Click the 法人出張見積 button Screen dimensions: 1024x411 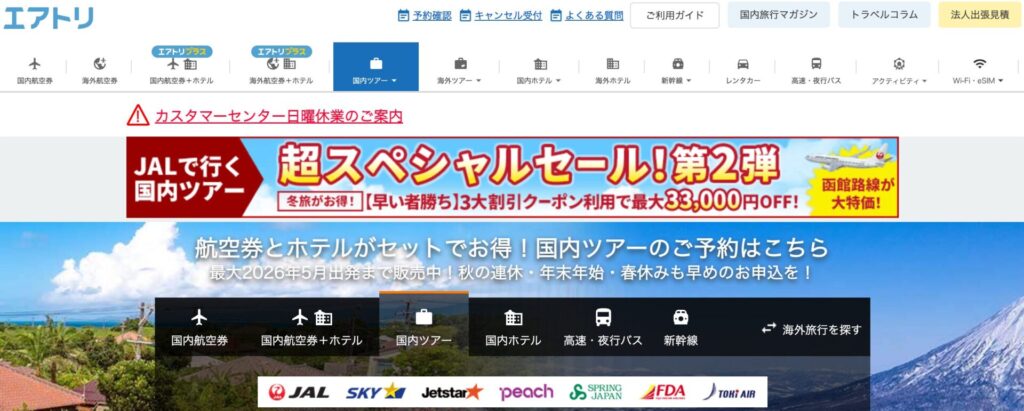[978, 15]
